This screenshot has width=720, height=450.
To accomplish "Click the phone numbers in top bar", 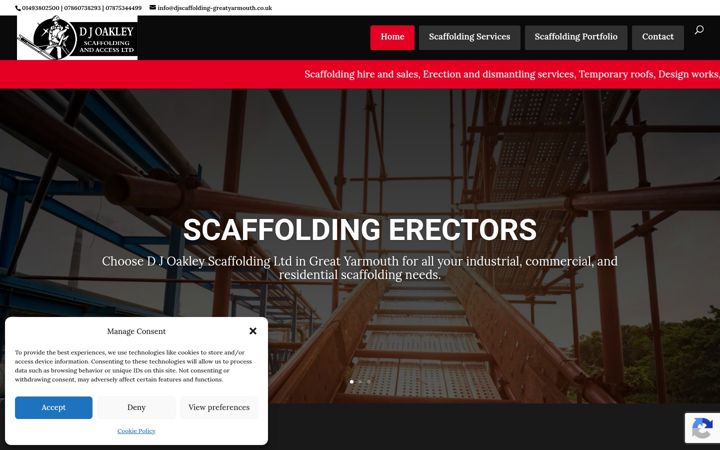I will [82, 8].
